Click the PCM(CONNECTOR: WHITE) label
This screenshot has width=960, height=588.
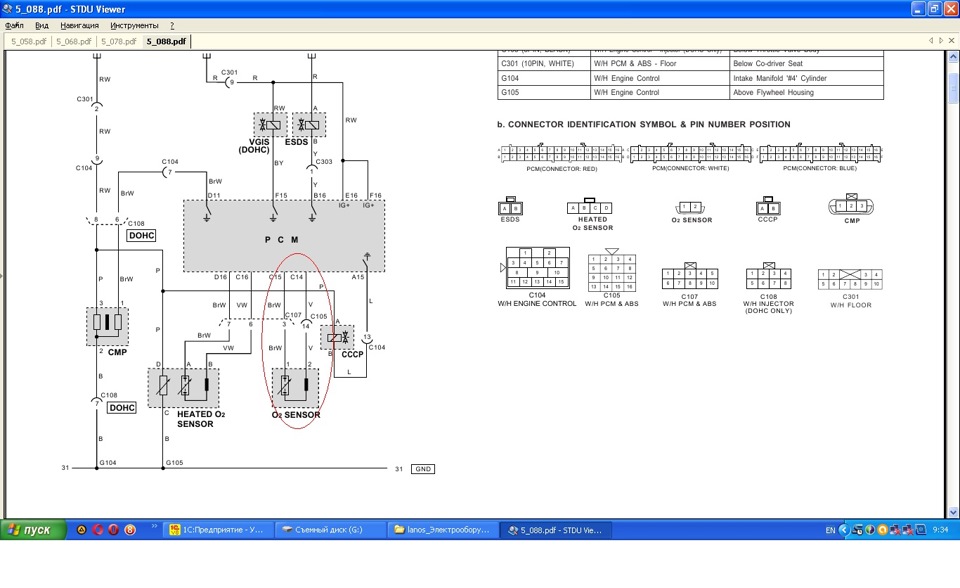pos(690,168)
